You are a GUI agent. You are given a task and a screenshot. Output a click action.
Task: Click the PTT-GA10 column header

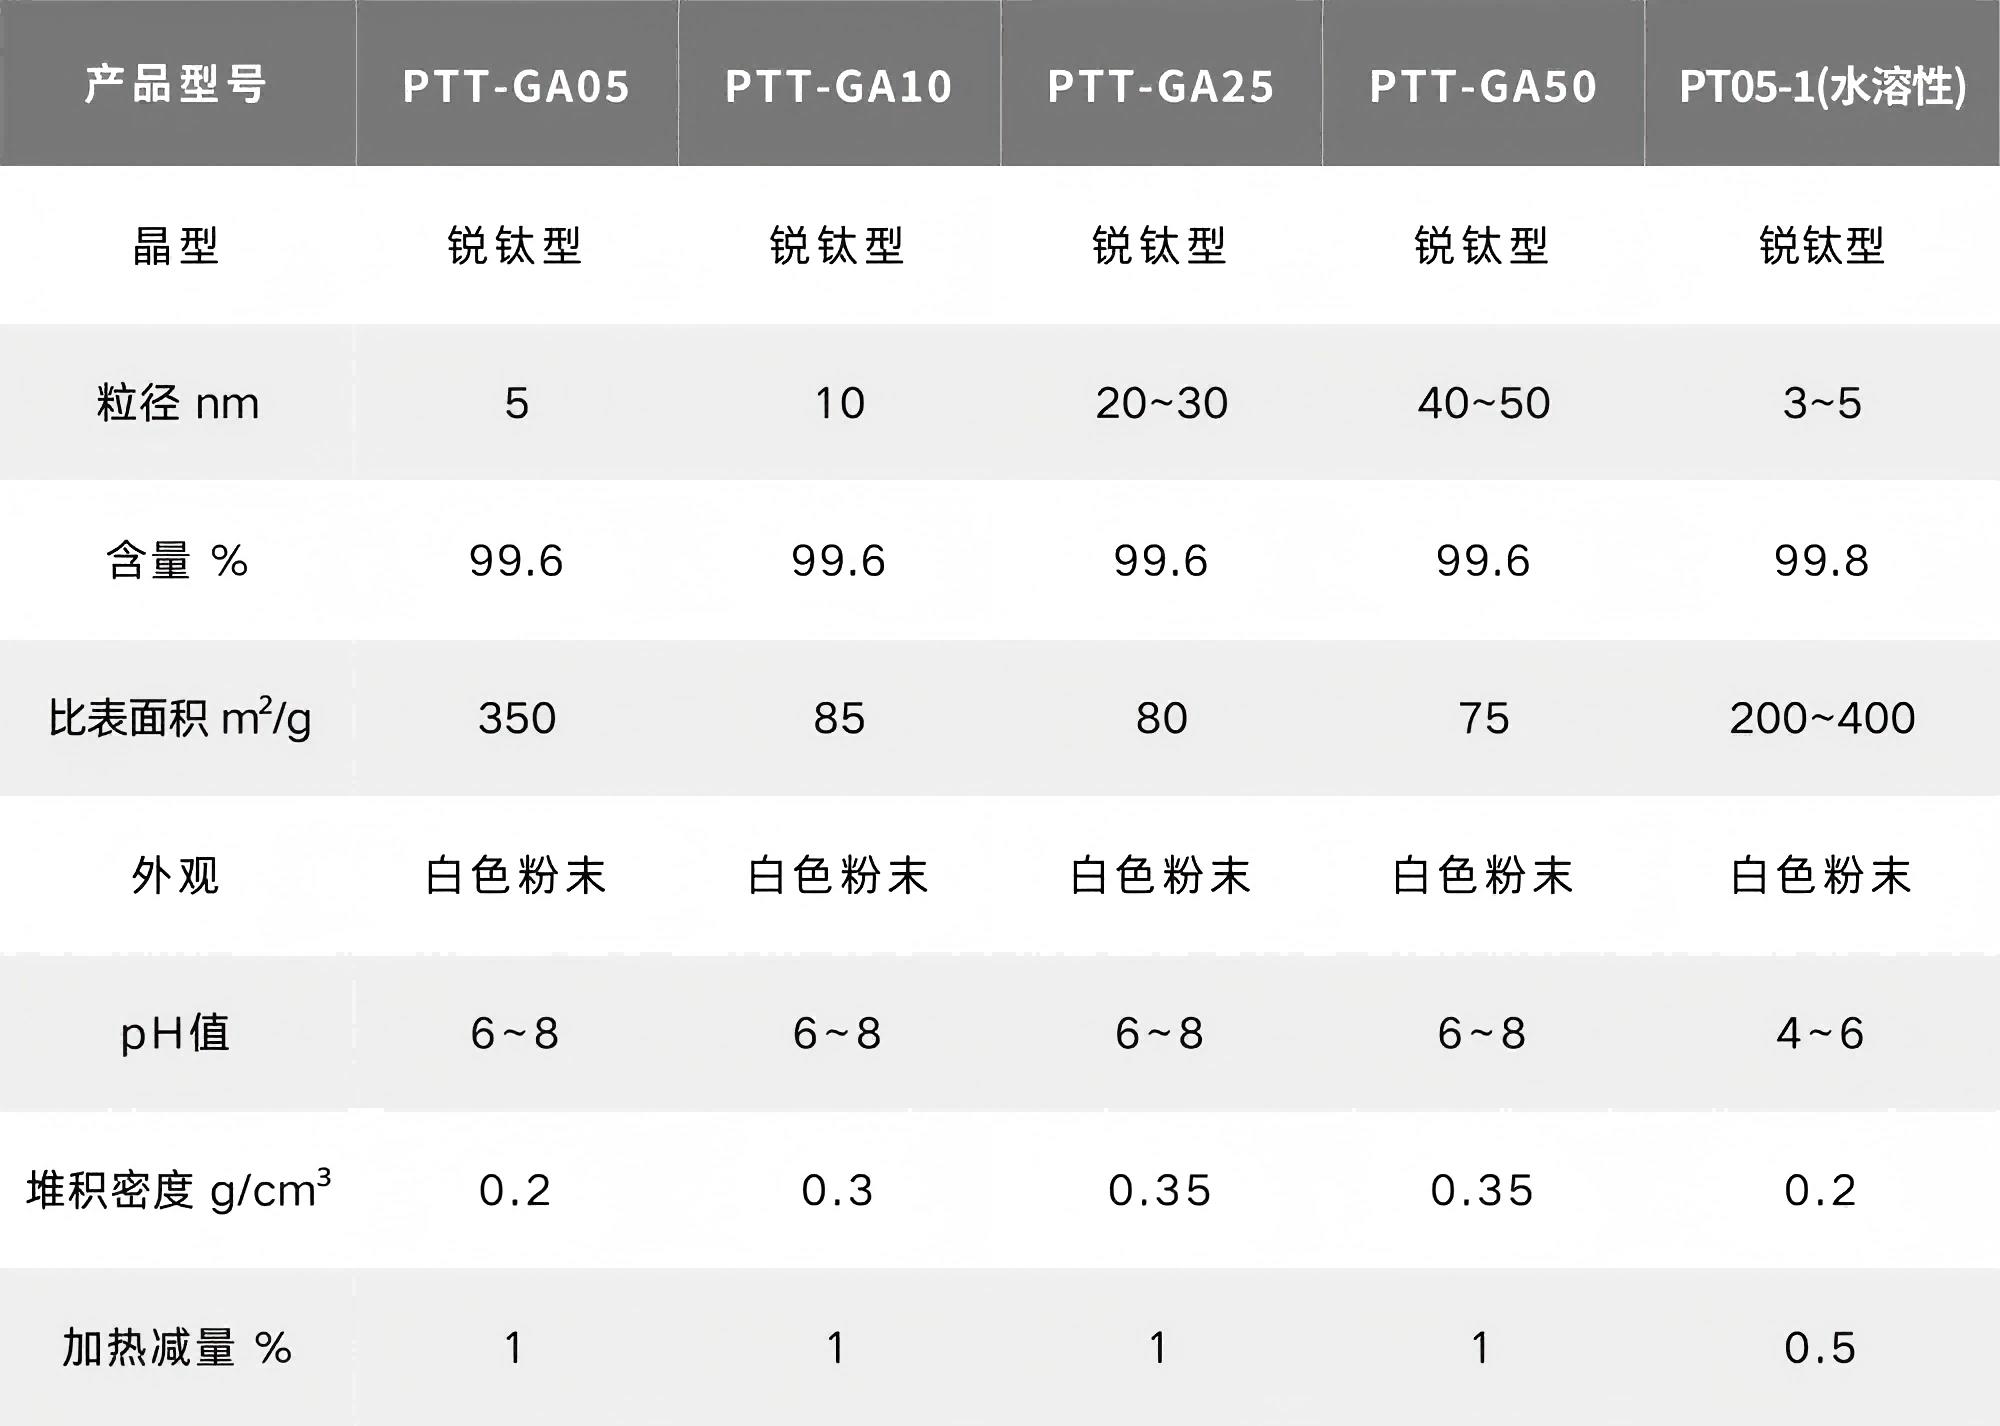pos(838,86)
